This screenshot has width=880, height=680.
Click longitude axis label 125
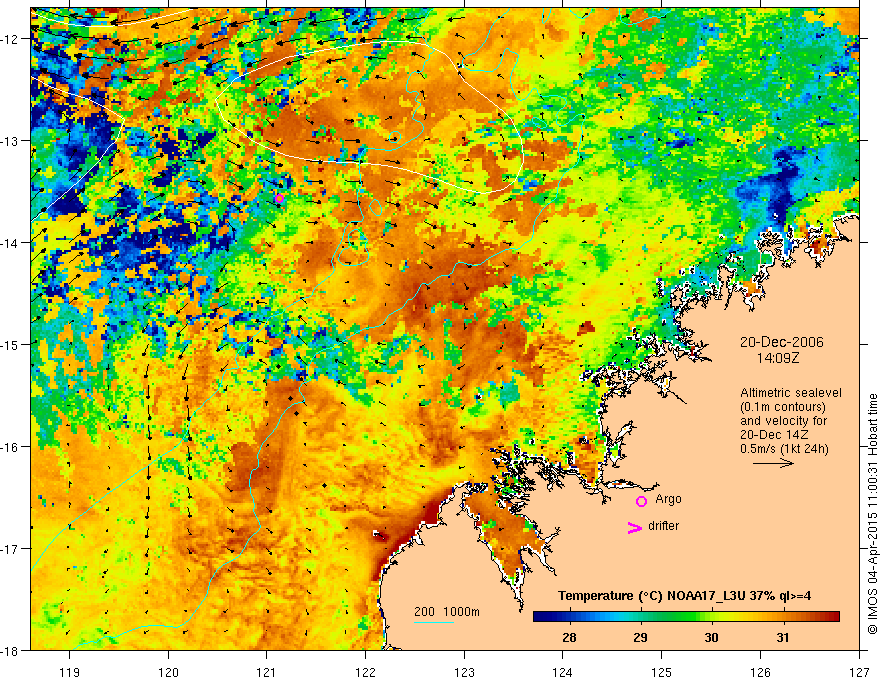(x=662, y=672)
